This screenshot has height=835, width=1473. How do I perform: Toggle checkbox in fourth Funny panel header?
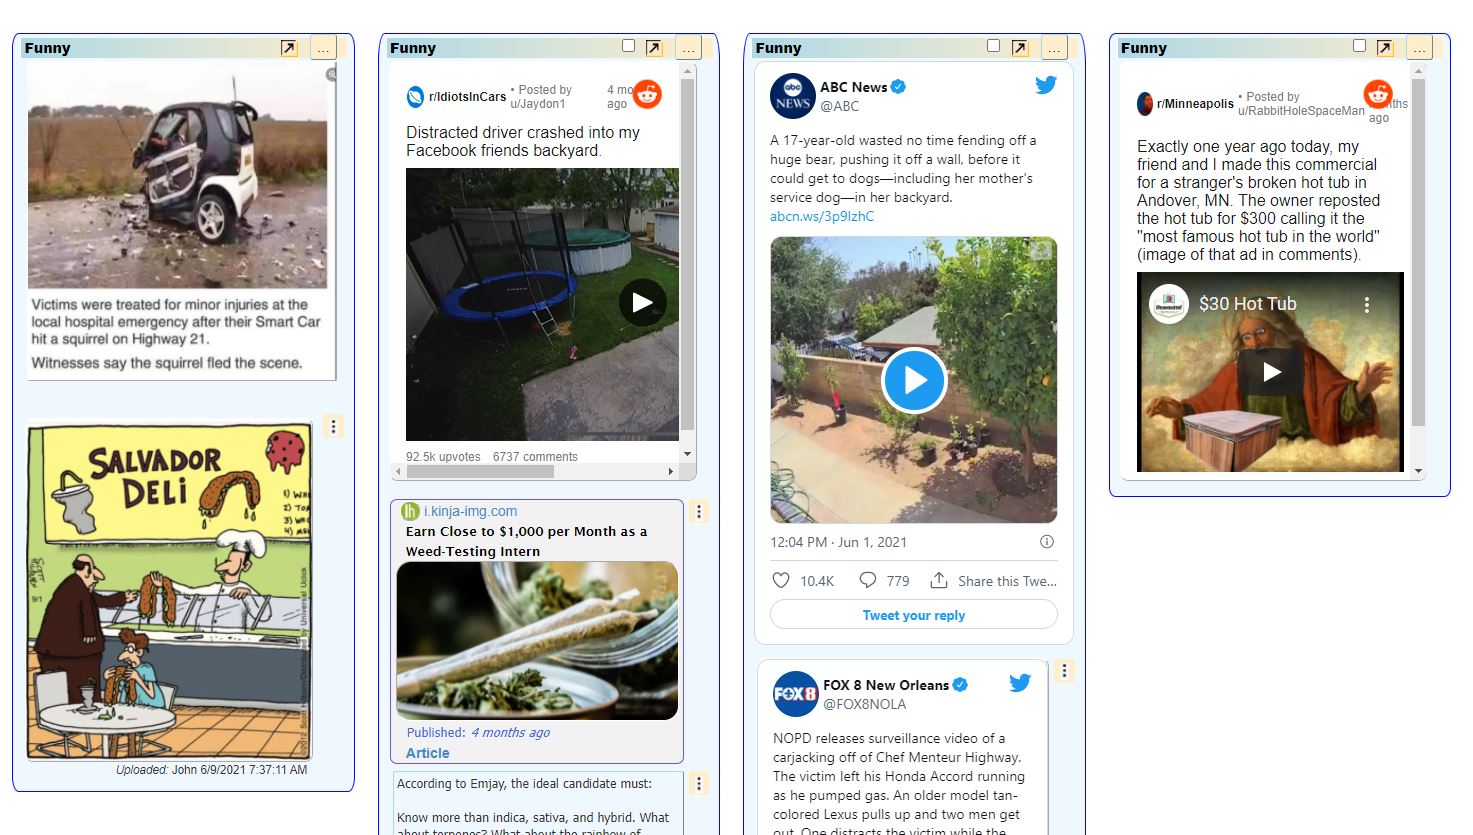click(x=1359, y=45)
